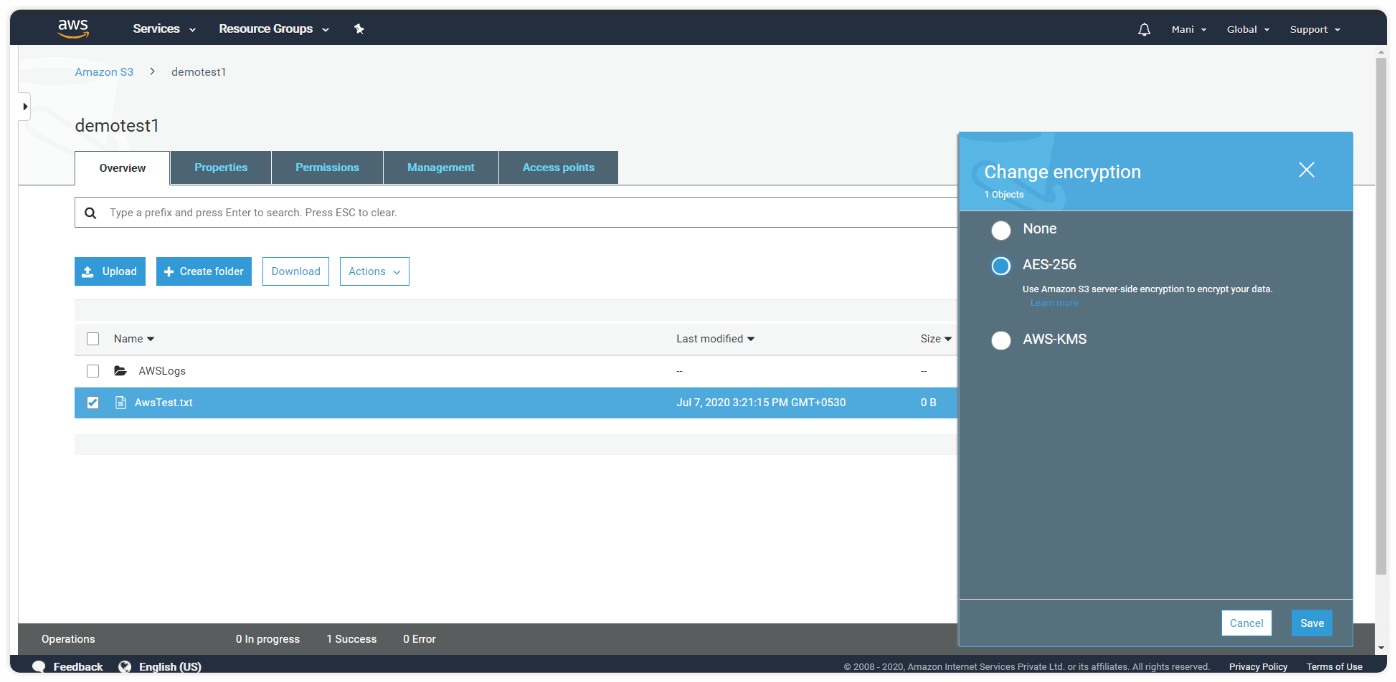Open the Support dropdown
Image resolution: width=1396 pixels, height=682 pixels.
pyautogui.click(x=1315, y=30)
